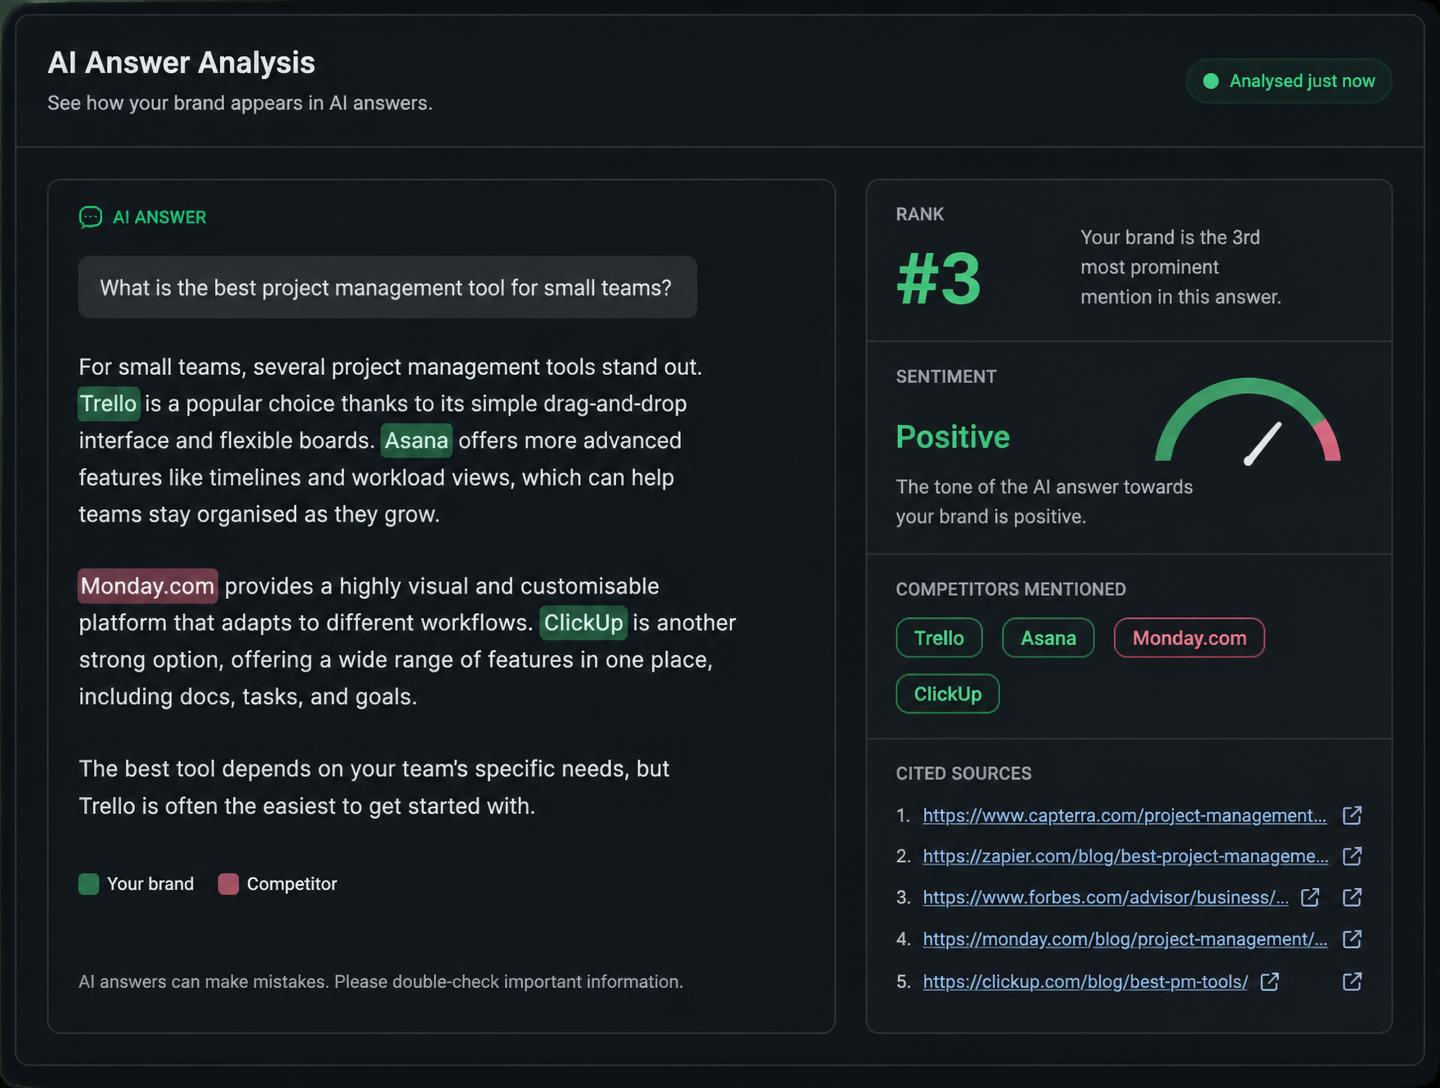Click the RANK section label
This screenshot has width=1440, height=1088.
tap(920, 214)
